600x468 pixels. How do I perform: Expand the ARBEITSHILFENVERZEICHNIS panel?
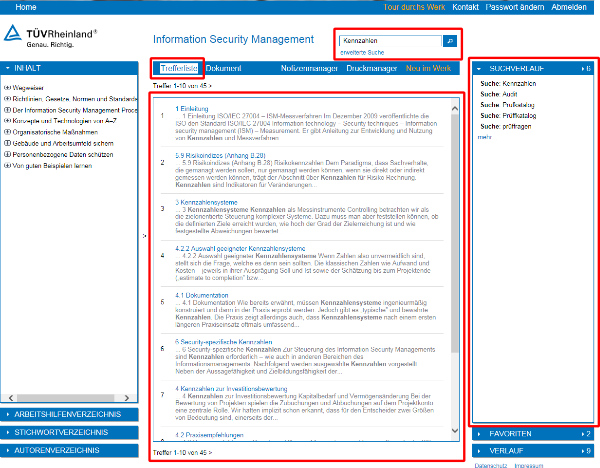(x=69, y=414)
